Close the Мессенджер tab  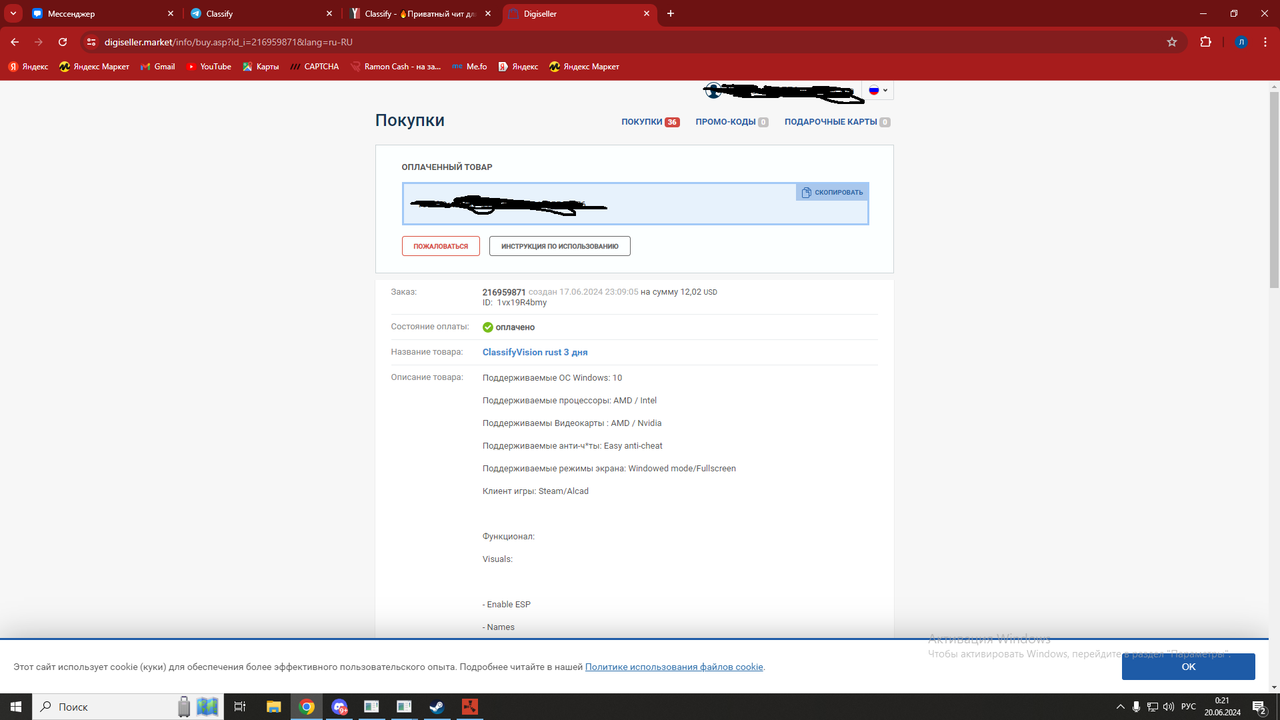tap(170, 14)
